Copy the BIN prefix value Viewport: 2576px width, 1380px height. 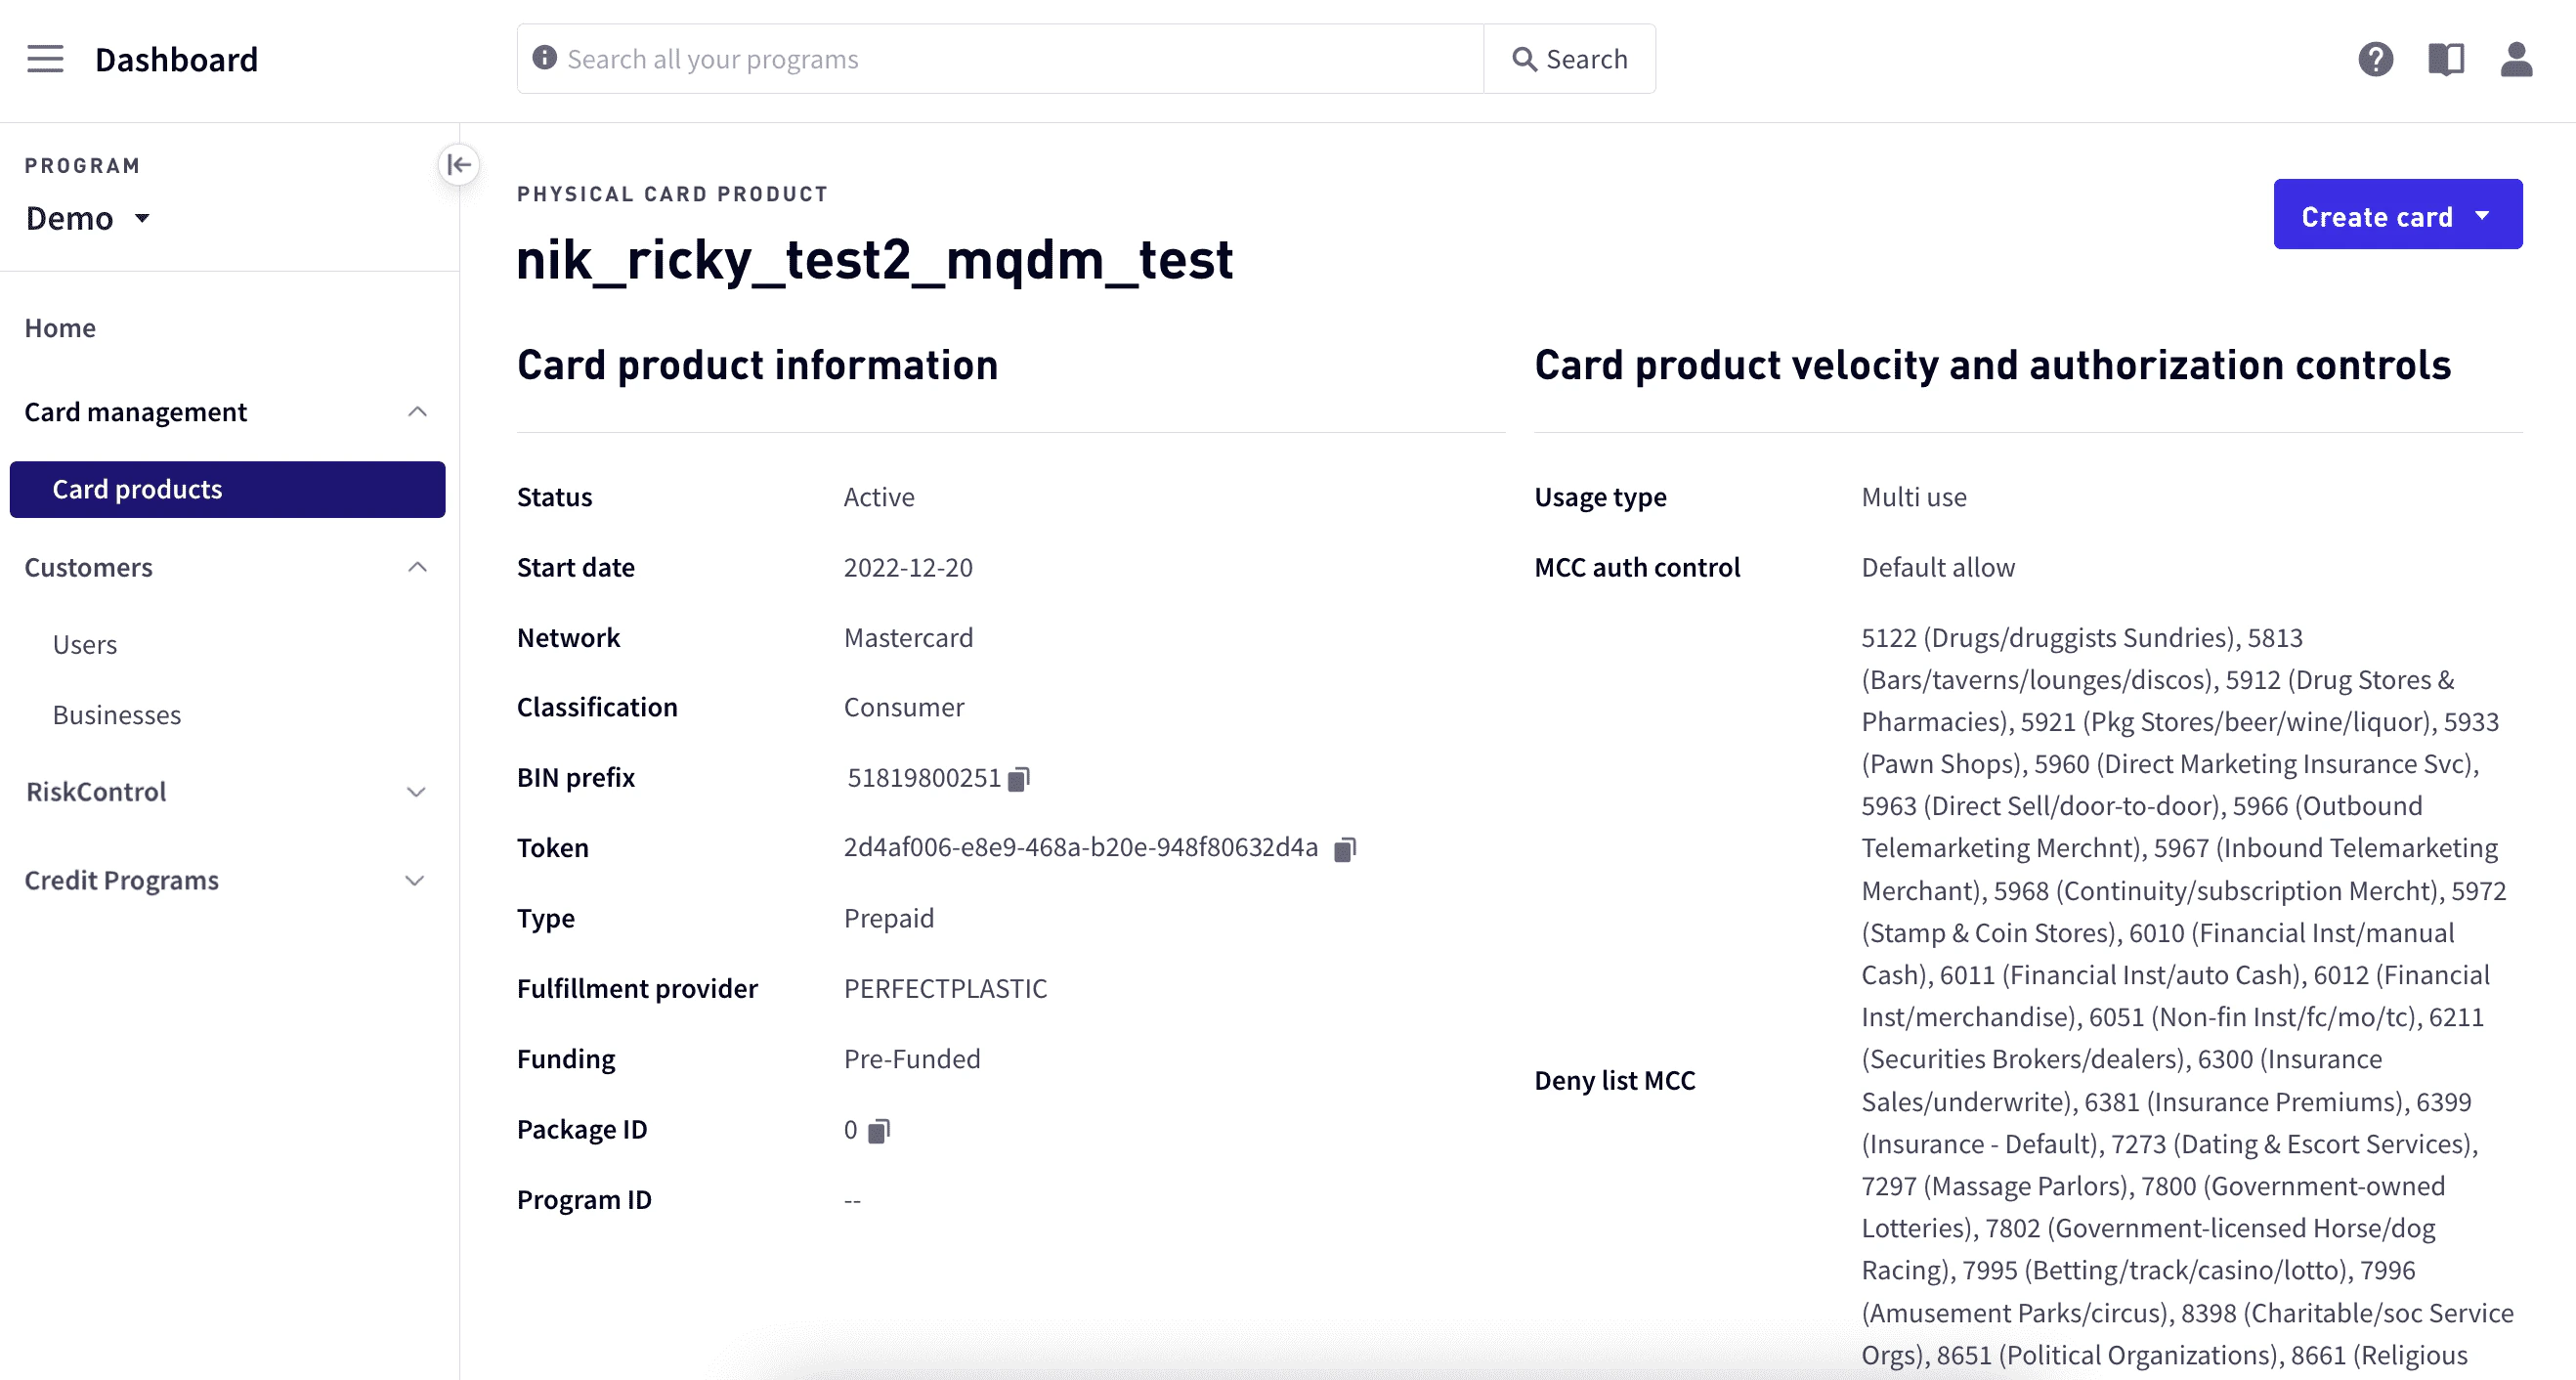pyautogui.click(x=1019, y=778)
